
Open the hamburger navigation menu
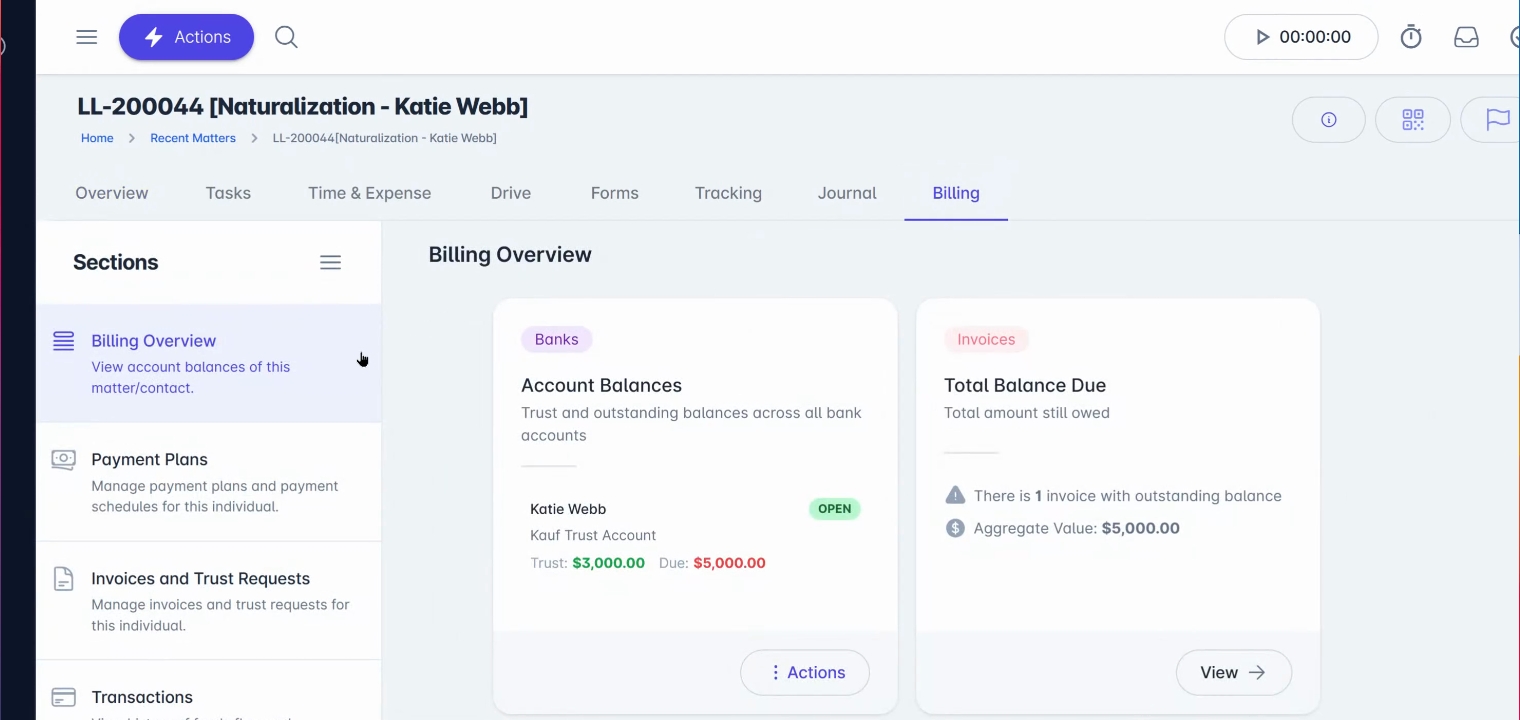tap(87, 37)
